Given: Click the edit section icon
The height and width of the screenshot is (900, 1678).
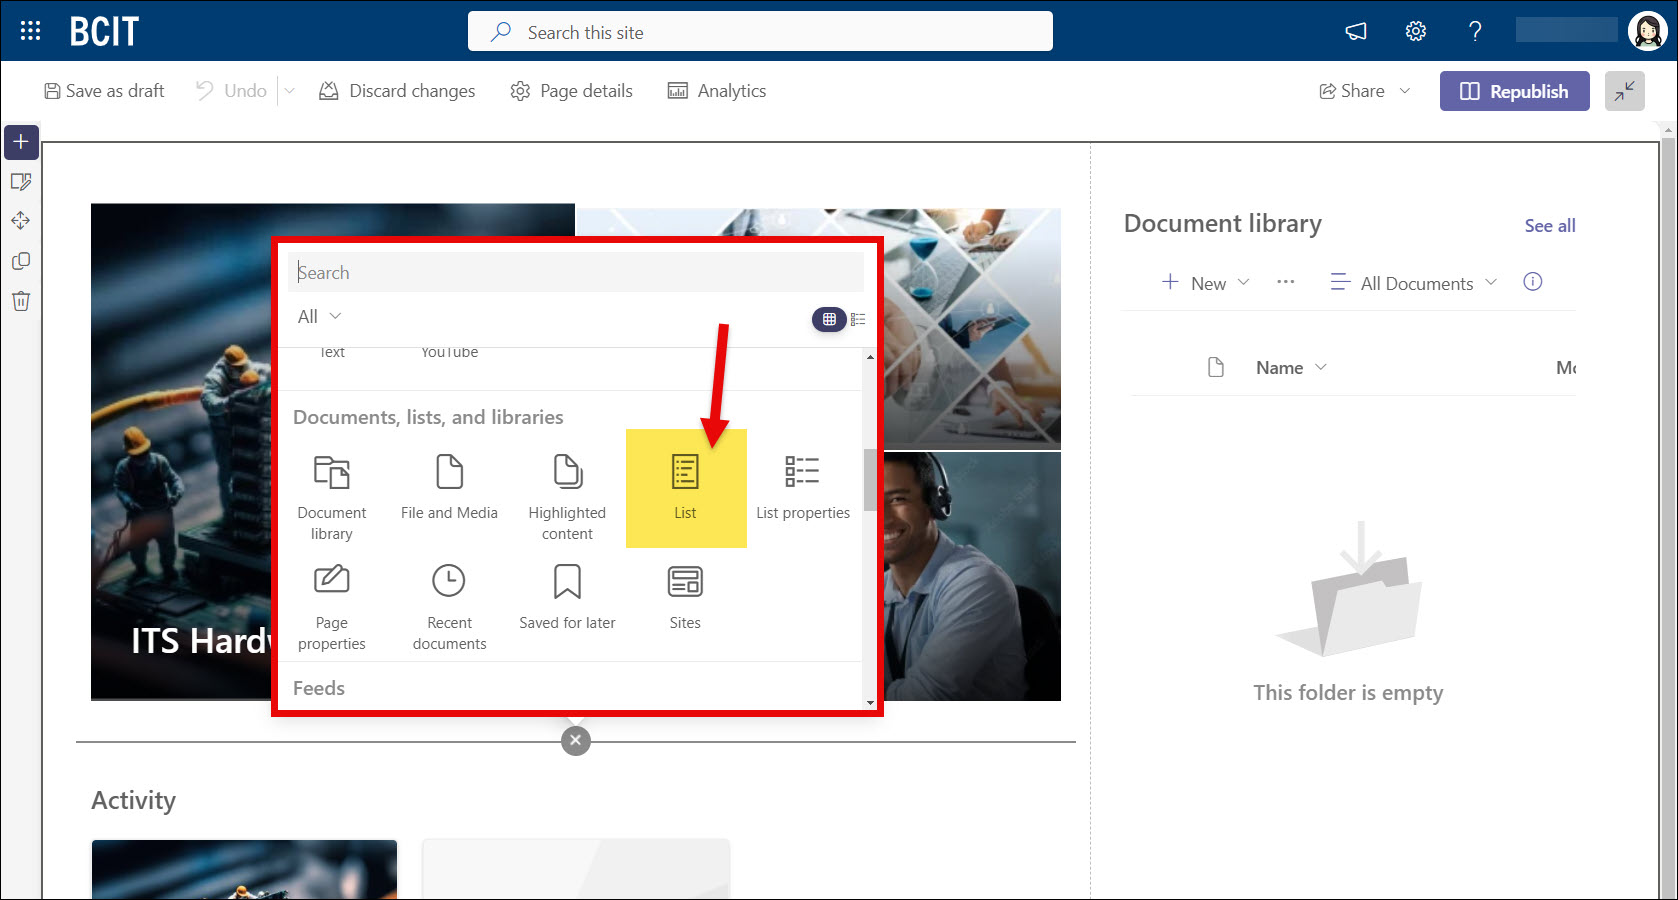Looking at the screenshot, I should [21, 182].
